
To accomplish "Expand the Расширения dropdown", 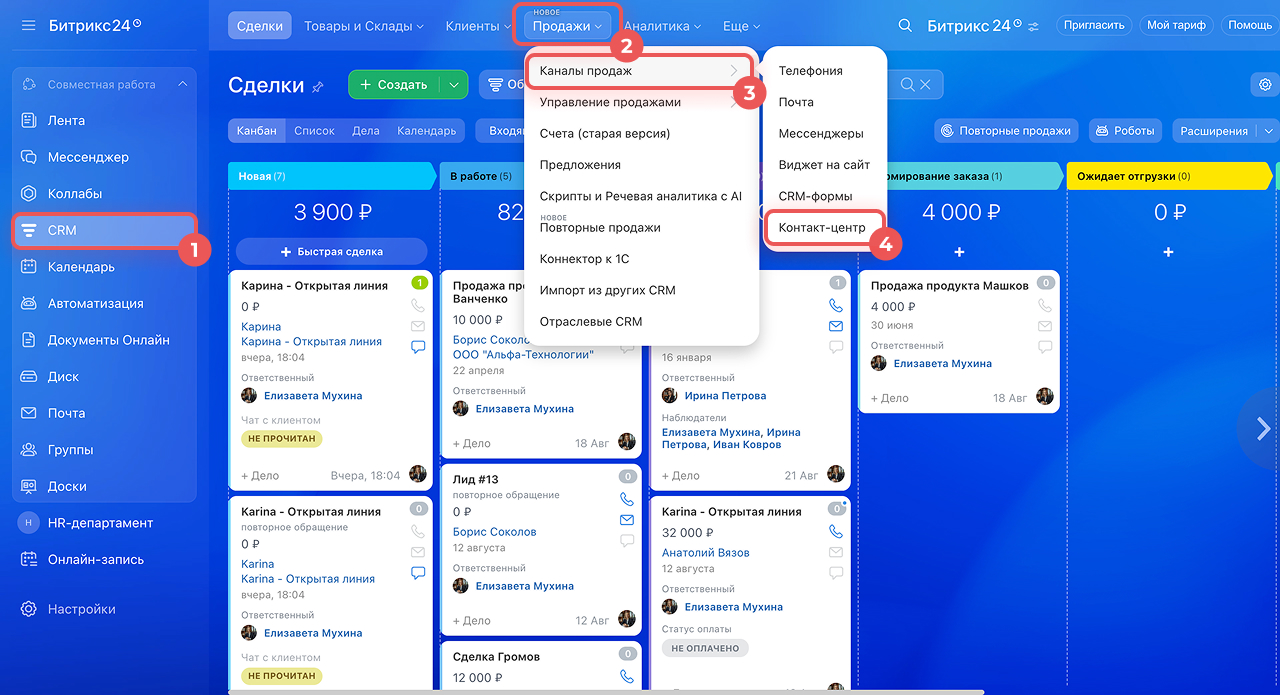I will [x=1269, y=131].
